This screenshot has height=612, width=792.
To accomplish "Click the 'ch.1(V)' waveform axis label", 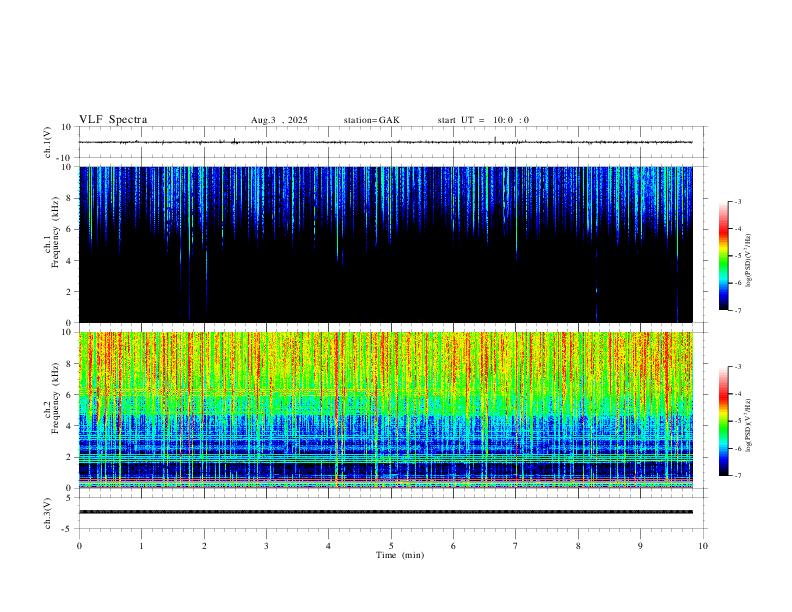I will tap(48, 142).
